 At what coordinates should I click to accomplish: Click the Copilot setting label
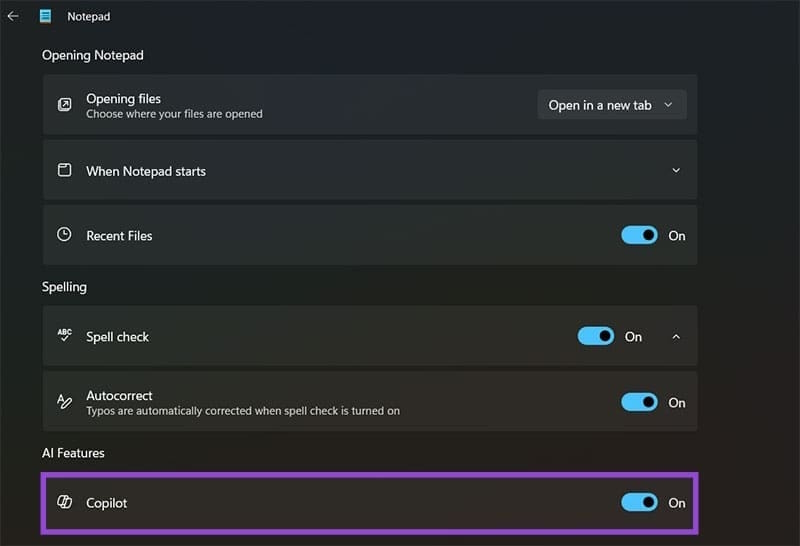[107, 503]
